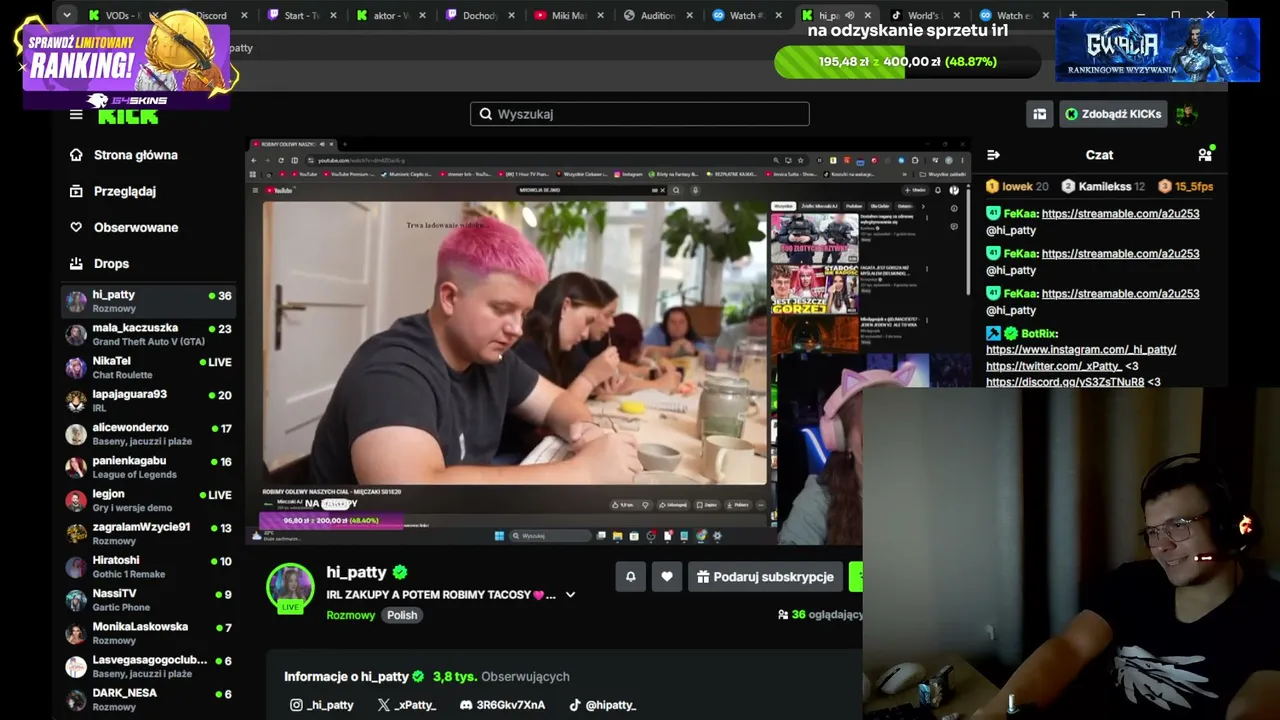Collapse the chat panel with arrow icon
1280x720 pixels.
(x=993, y=155)
